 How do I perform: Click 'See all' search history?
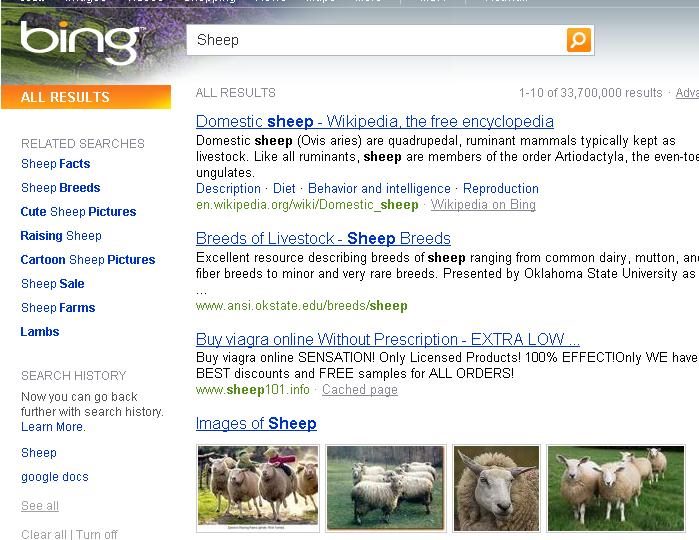(40, 506)
